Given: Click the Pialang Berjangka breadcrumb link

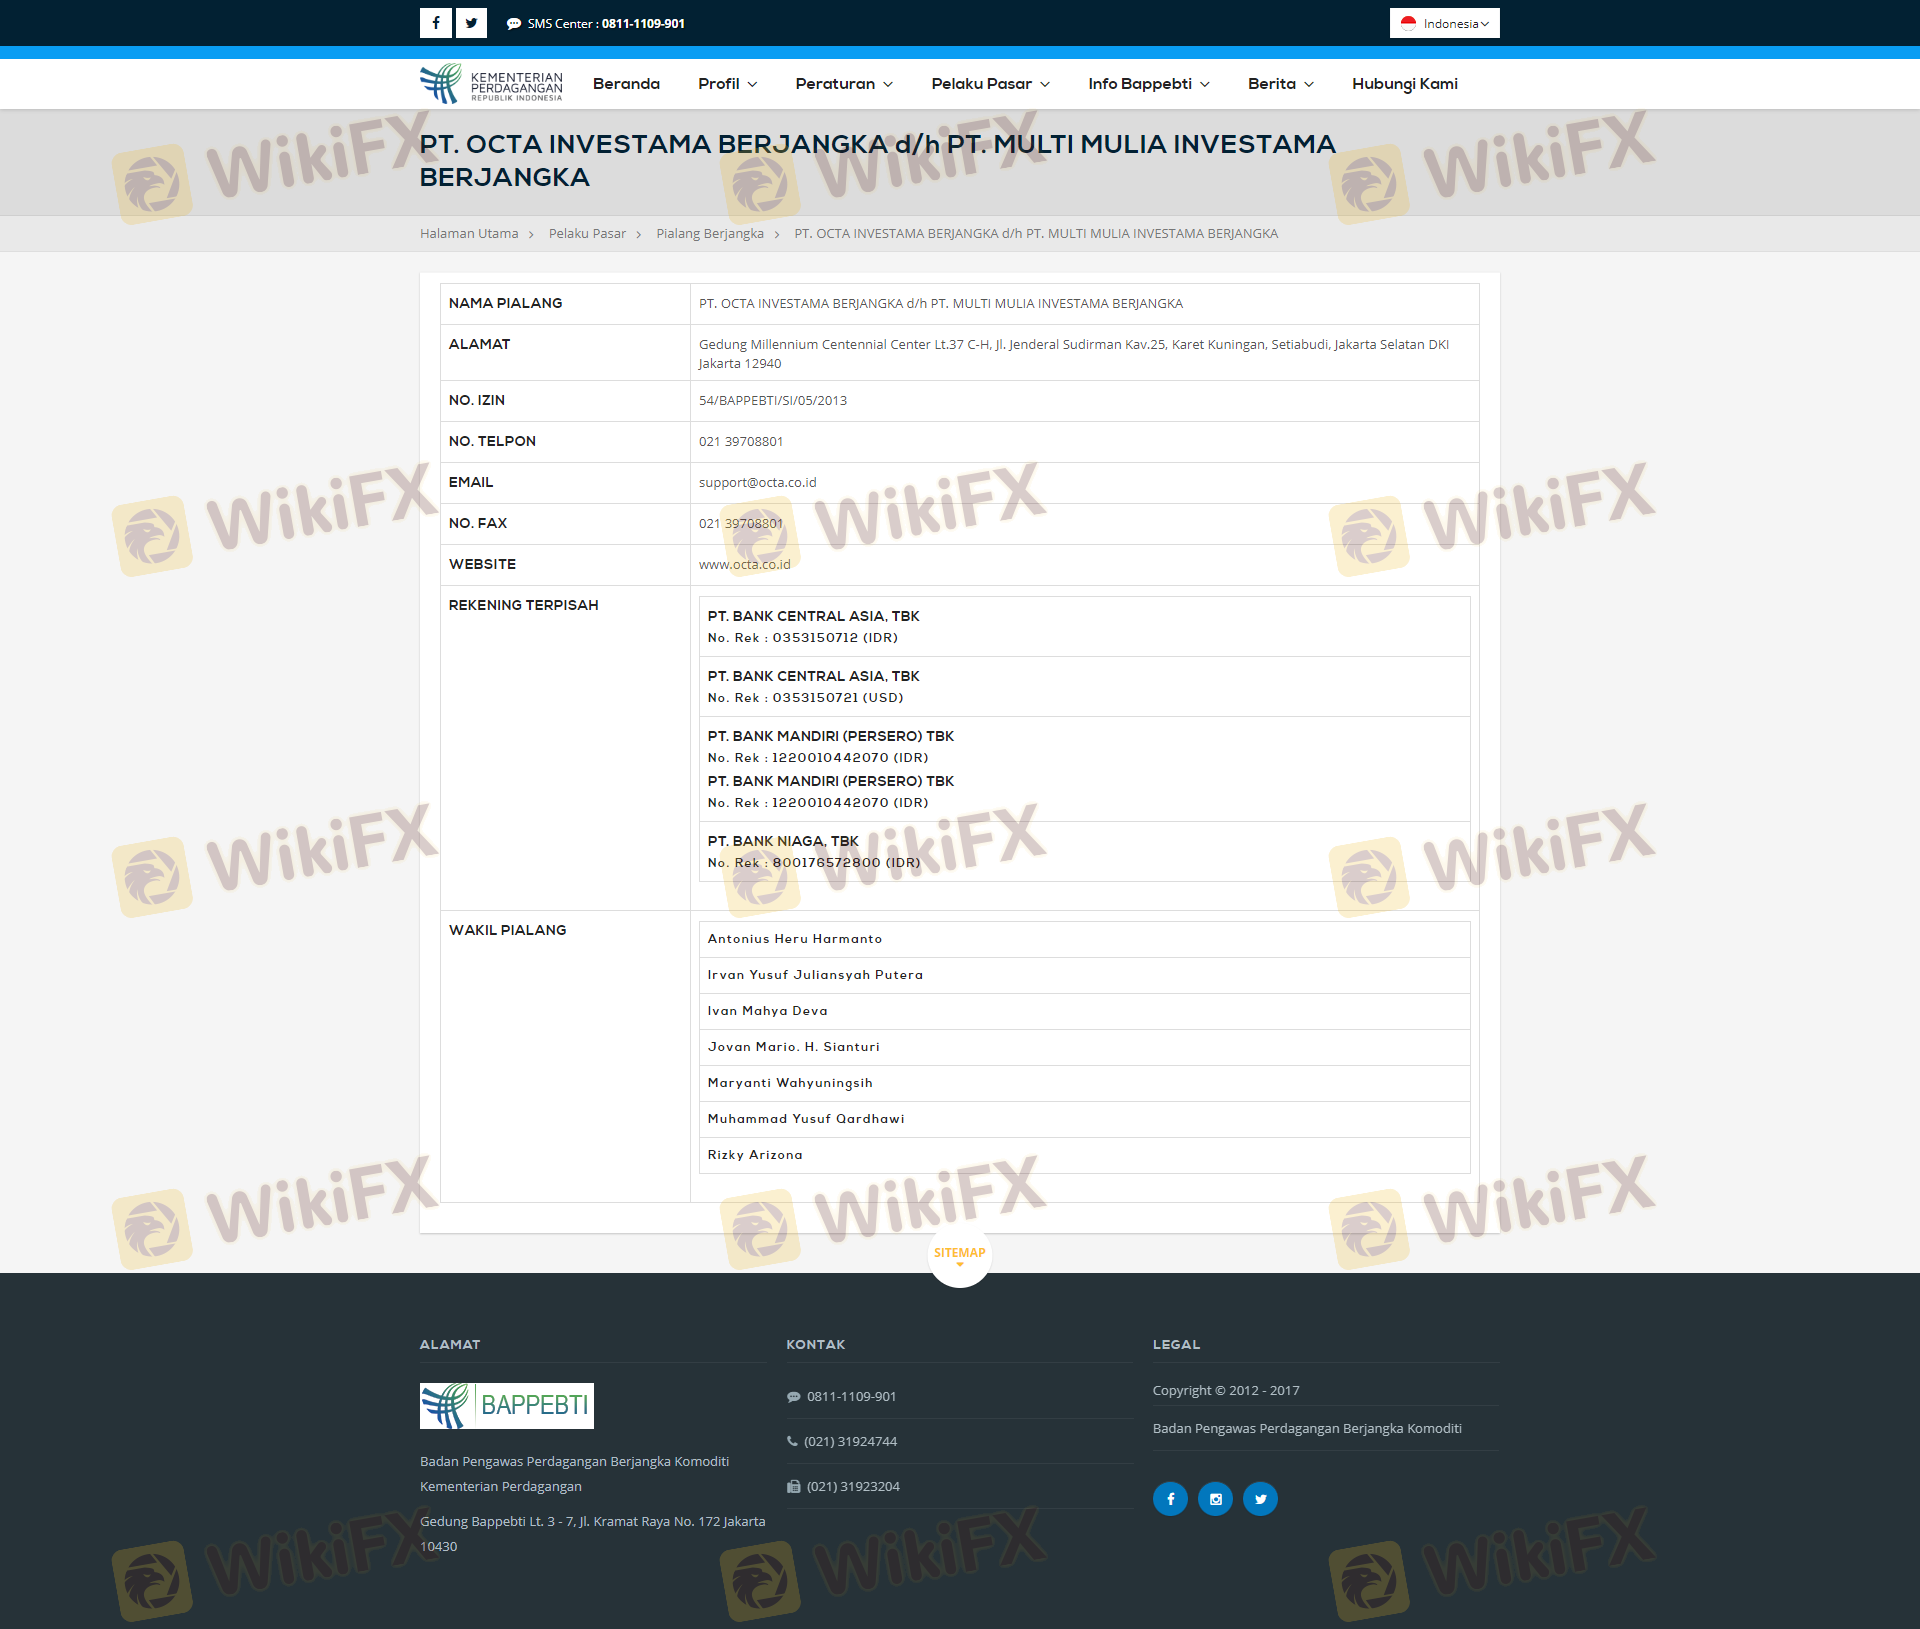Looking at the screenshot, I should pos(709,234).
